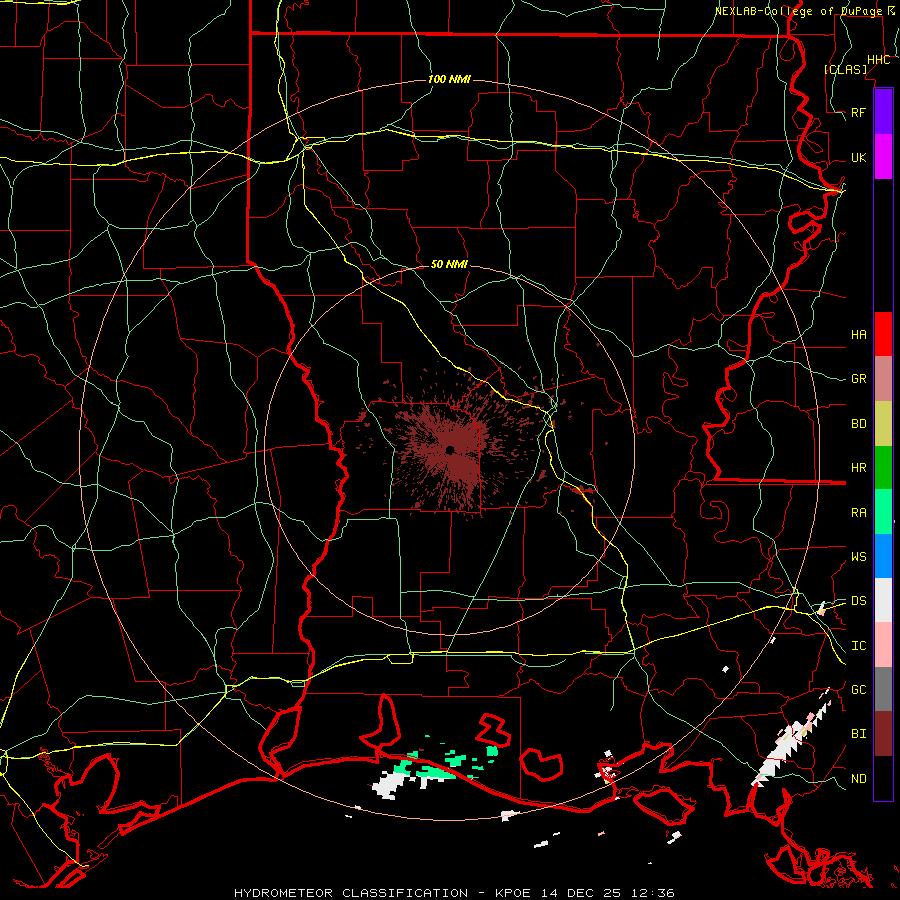The height and width of the screenshot is (900, 900).
Task: Click the gray GC legend swatch
Action: (x=883, y=689)
